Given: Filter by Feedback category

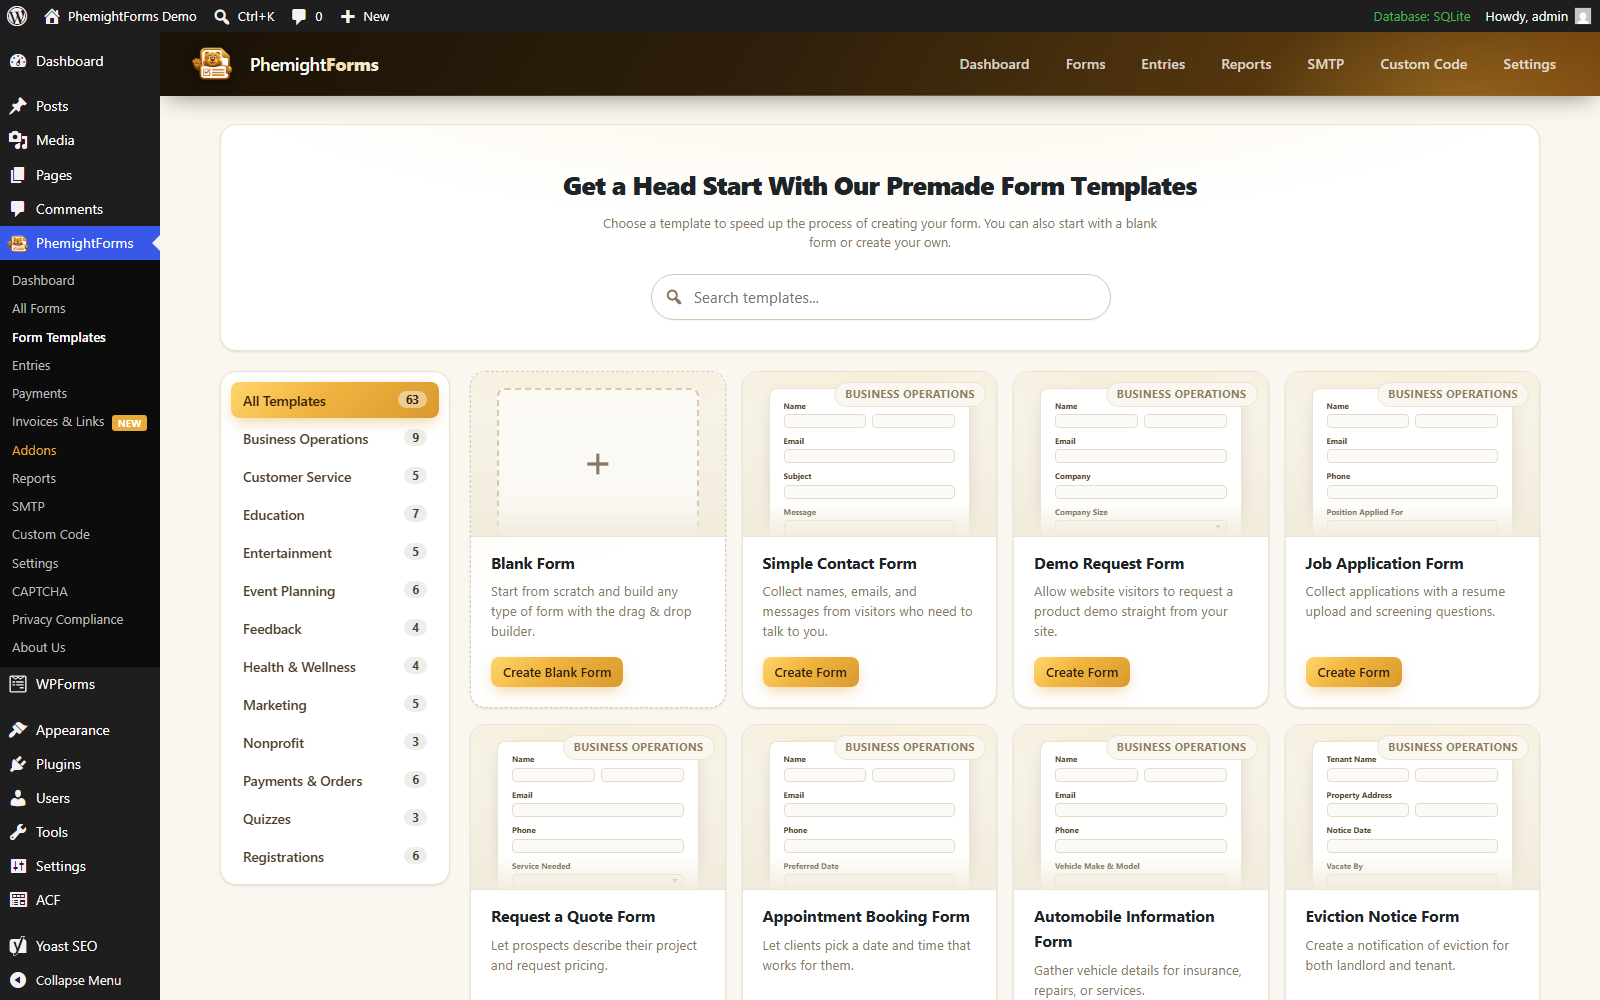Looking at the screenshot, I should click(x=335, y=629).
